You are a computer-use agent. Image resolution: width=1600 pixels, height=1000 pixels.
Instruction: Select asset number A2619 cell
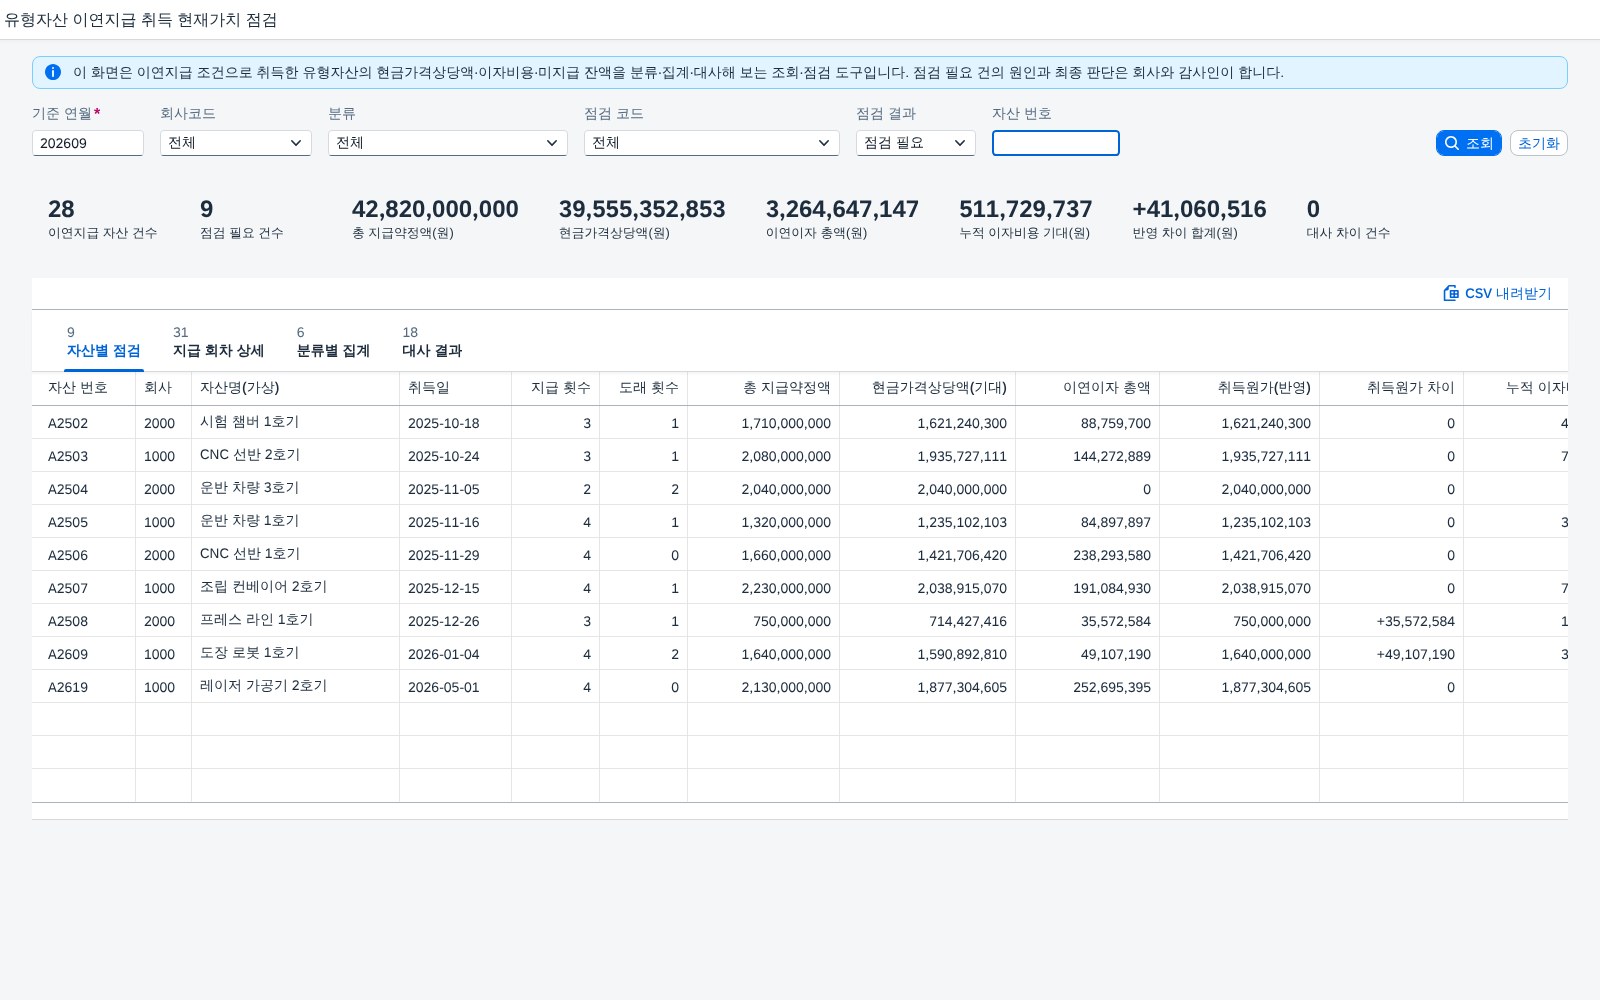point(84,687)
